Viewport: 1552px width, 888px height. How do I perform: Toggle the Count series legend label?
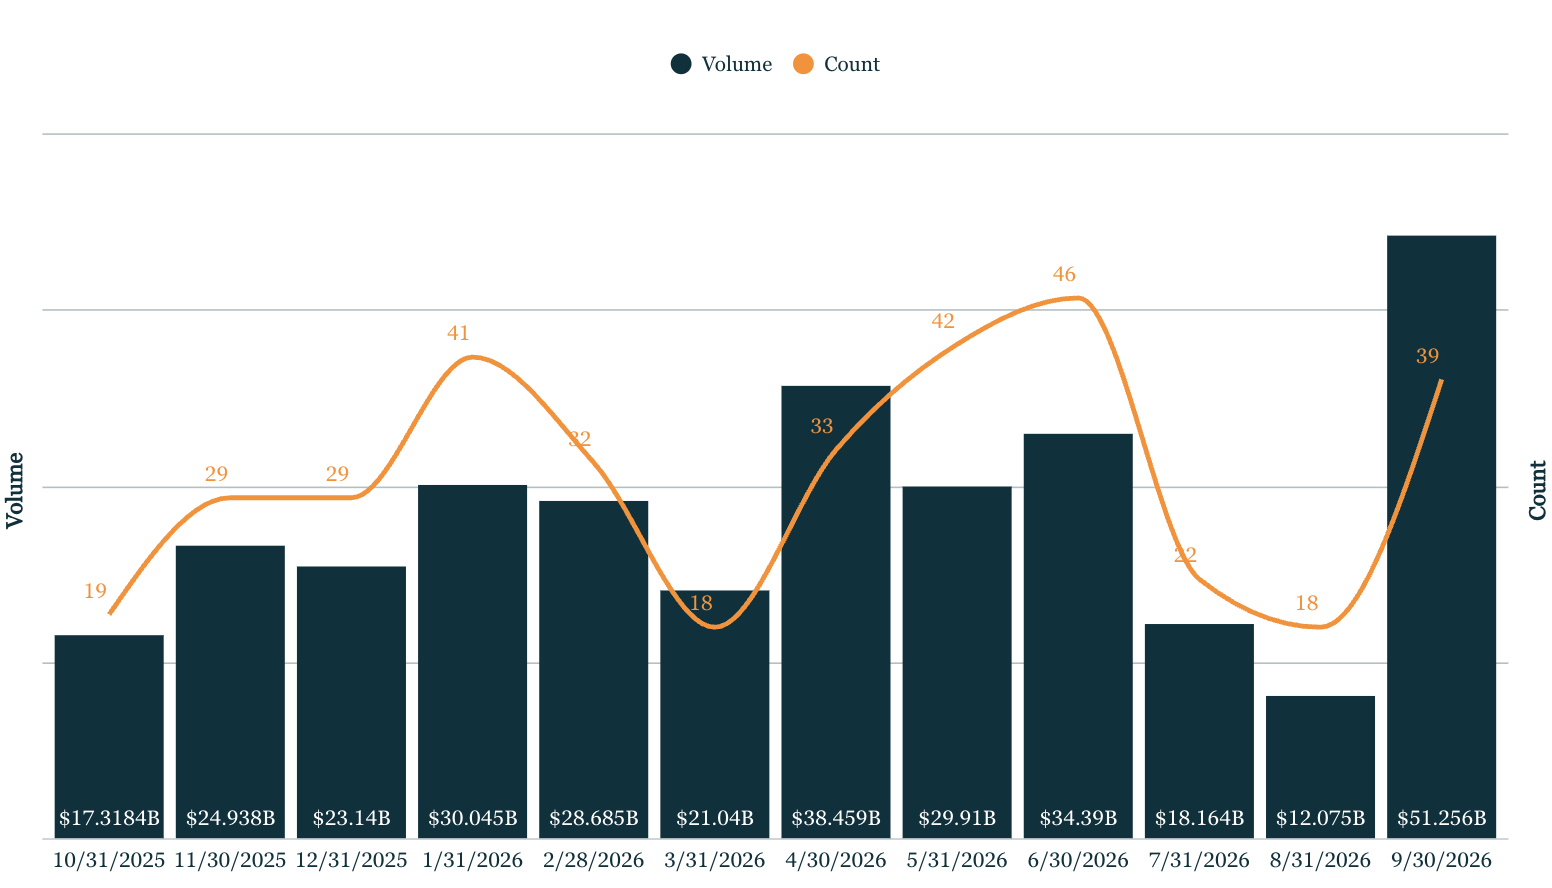point(852,64)
